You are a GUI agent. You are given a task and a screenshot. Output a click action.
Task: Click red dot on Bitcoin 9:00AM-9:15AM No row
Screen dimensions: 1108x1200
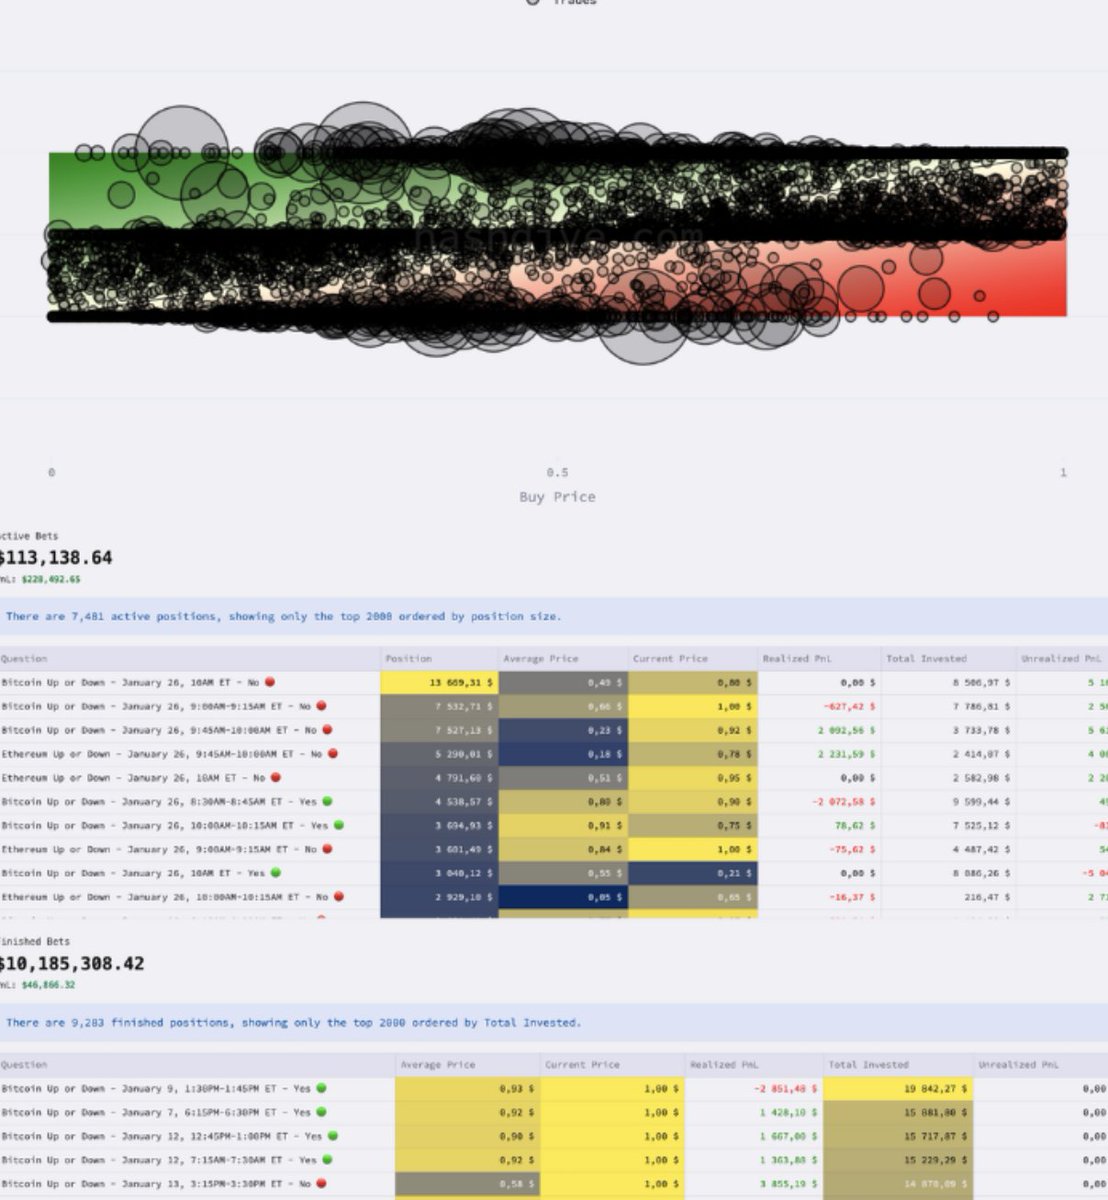321,706
